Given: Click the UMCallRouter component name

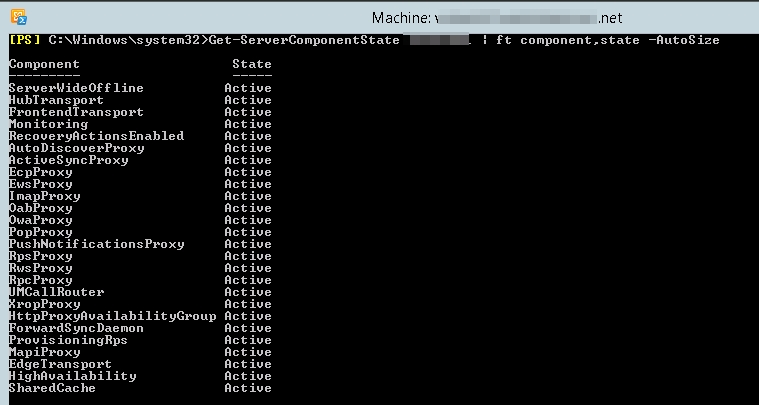Looking at the screenshot, I should pyautogui.click(x=56, y=292).
